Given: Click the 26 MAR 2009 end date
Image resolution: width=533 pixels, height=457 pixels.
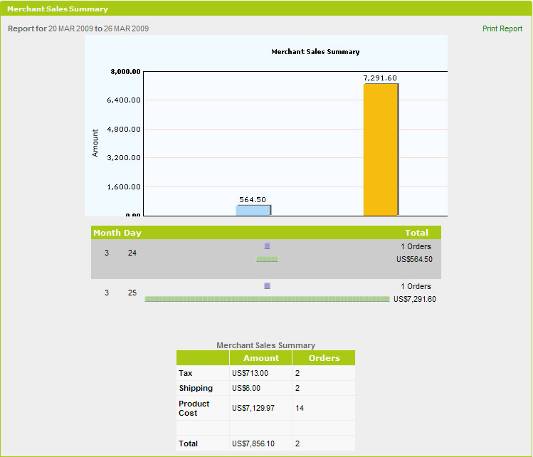Looking at the screenshot, I should point(126,29).
